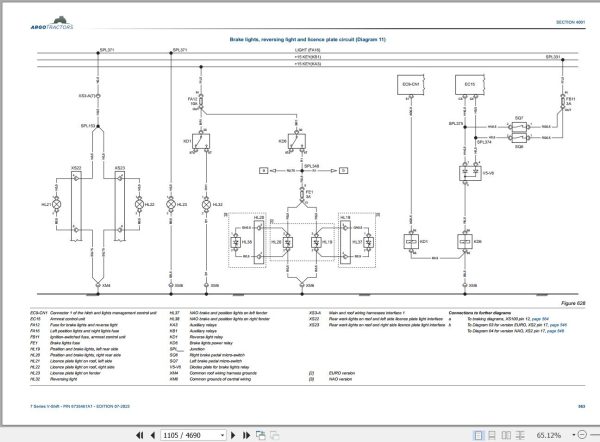Click the EC15 control unit box in diagram
The image size is (600, 442).
point(470,85)
